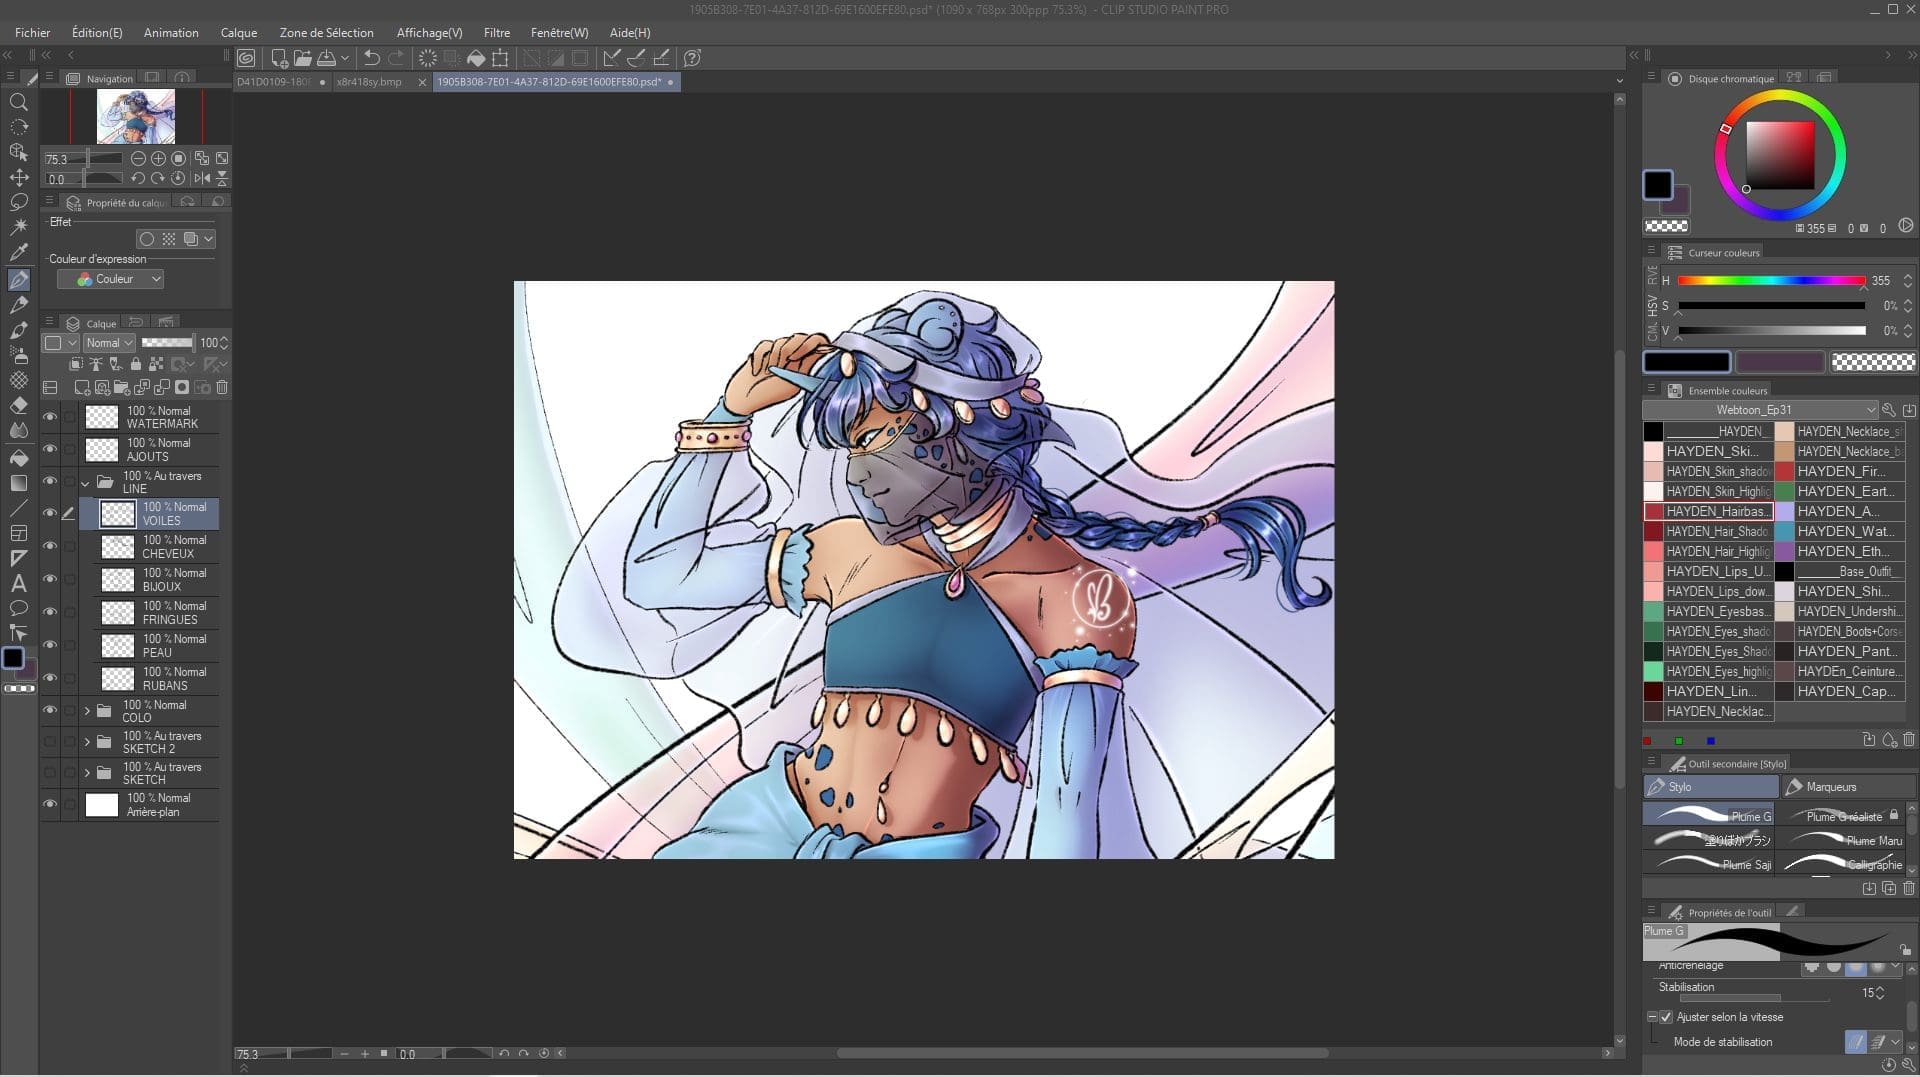Expand the SKETCH 2 layer folder
The width and height of the screenshot is (1920, 1077).
coord(87,742)
